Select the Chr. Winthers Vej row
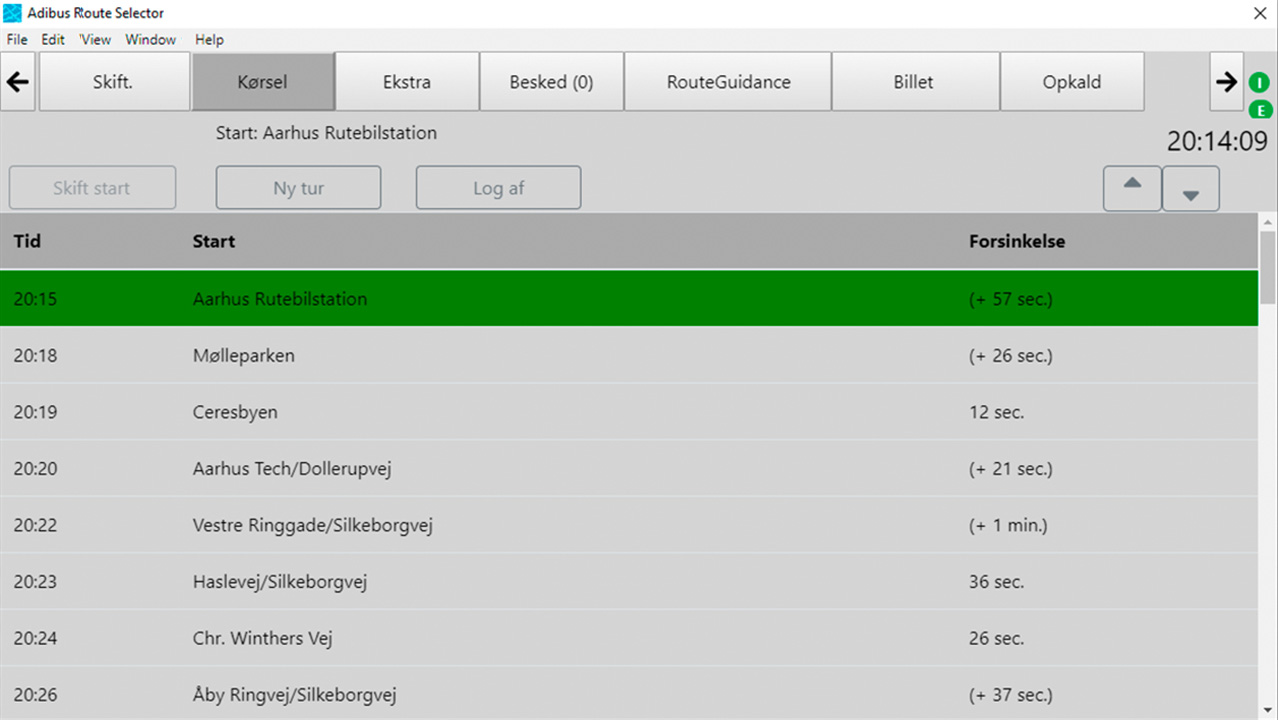The height and width of the screenshot is (720, 1278). click(629, 638)
